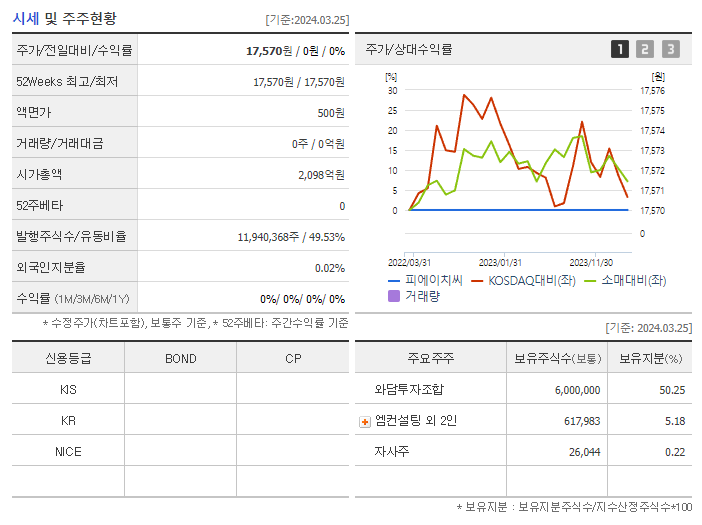Select the 0%/ 0%/ 0%/ 0% returns value
702x525 pixels.
pos(302,299)
